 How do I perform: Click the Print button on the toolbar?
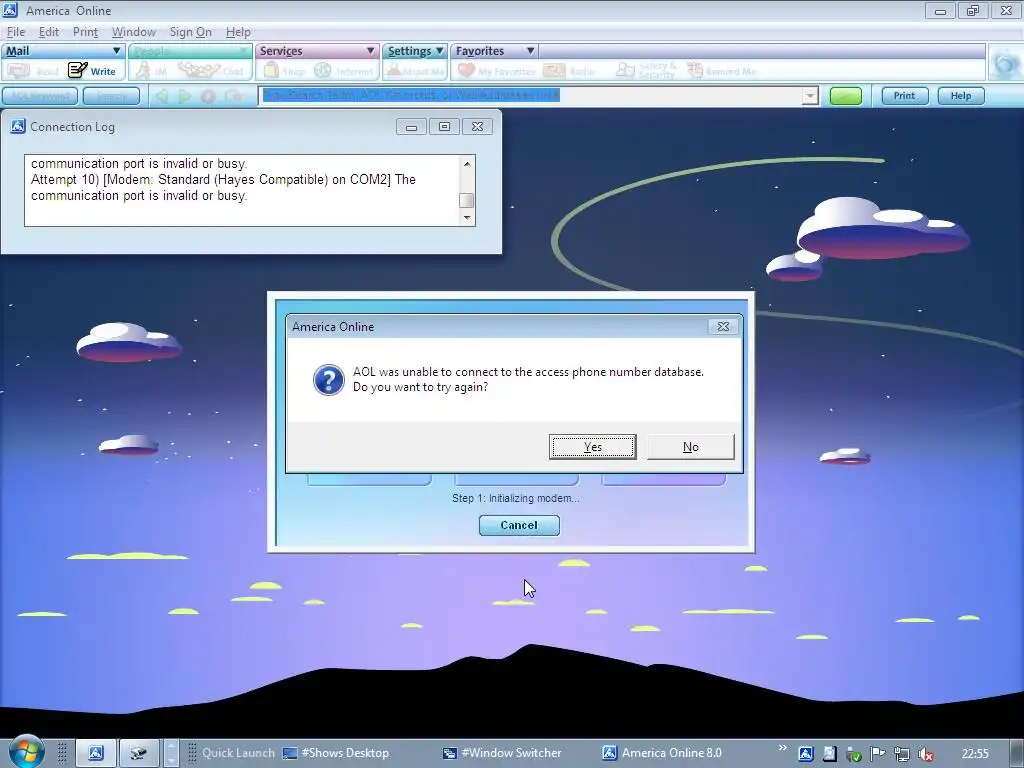pyautogui.click(x=904, y=96)
